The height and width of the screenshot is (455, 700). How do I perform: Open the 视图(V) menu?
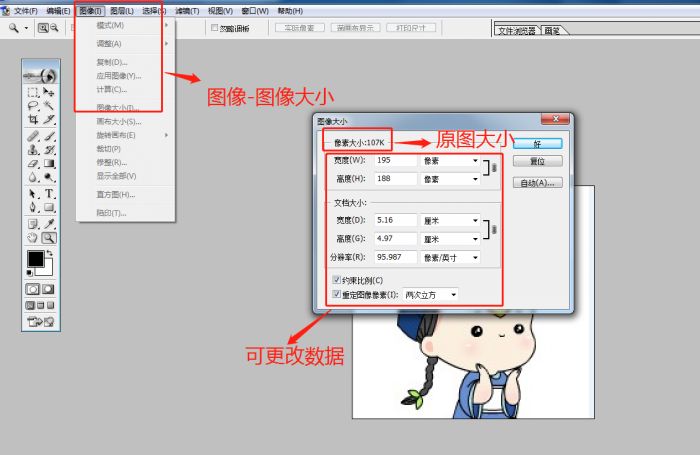220,11
